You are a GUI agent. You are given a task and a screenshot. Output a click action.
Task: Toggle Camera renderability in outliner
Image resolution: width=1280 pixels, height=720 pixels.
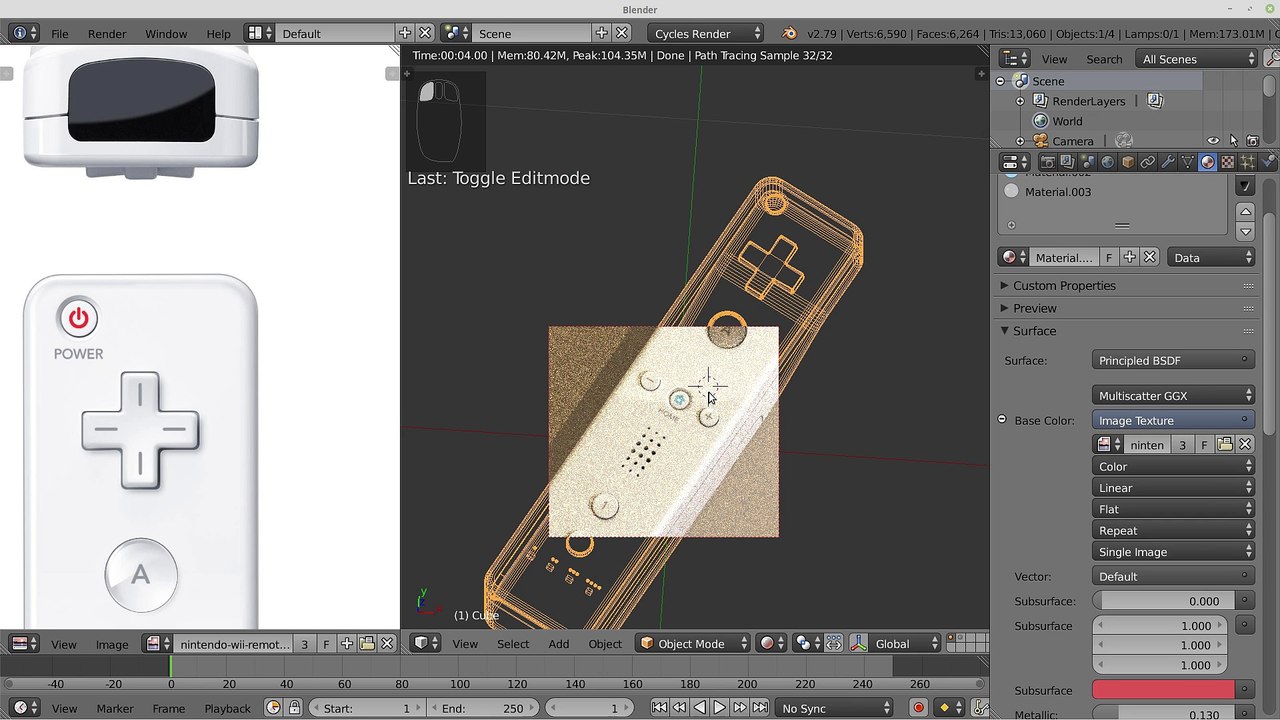[x=1252, y=141]
